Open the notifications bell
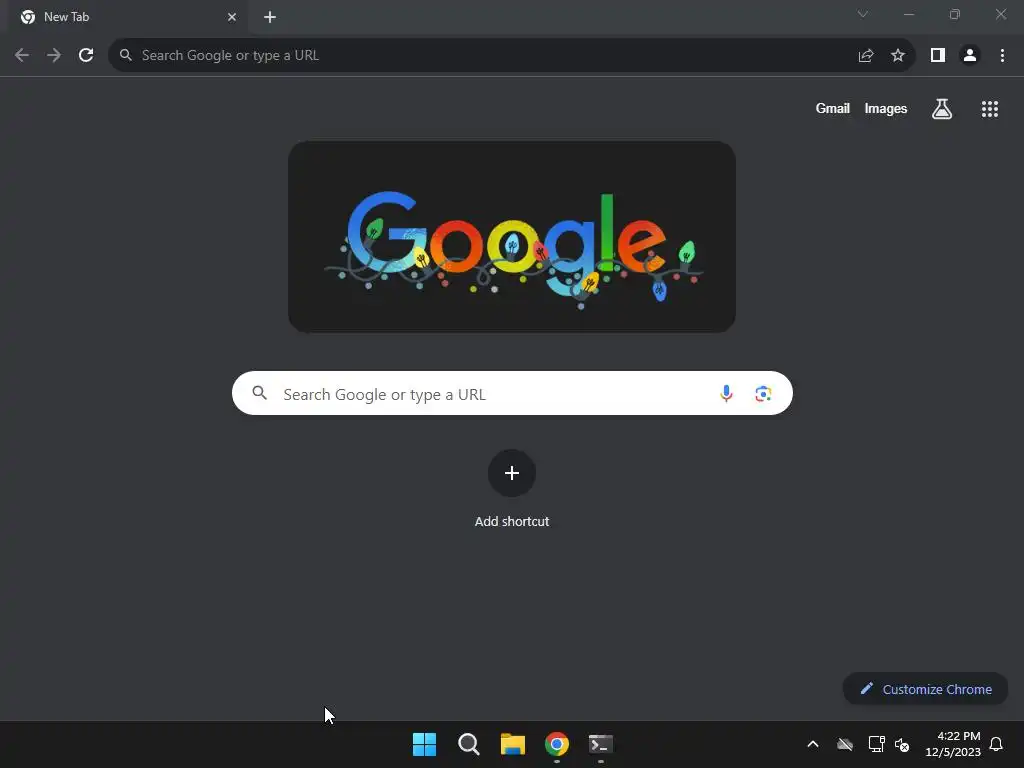Viewport: 1024px width, 768px height. 997,744
